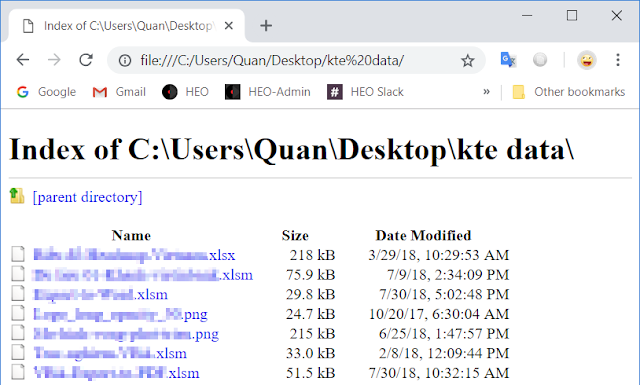Select date '6/25/18, 1:47:57 PM'
640x385 pixels.
(444, 334)
